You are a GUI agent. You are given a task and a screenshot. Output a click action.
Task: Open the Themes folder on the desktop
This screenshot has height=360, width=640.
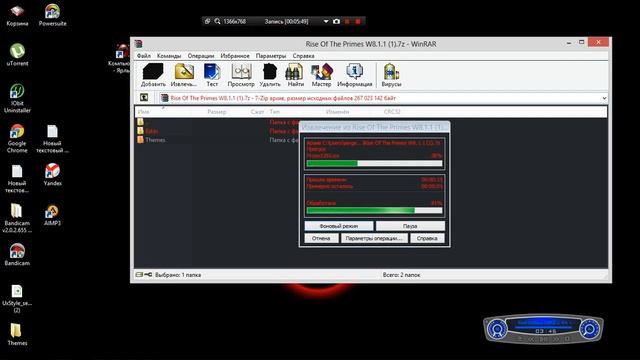click(x=17, y=335)
